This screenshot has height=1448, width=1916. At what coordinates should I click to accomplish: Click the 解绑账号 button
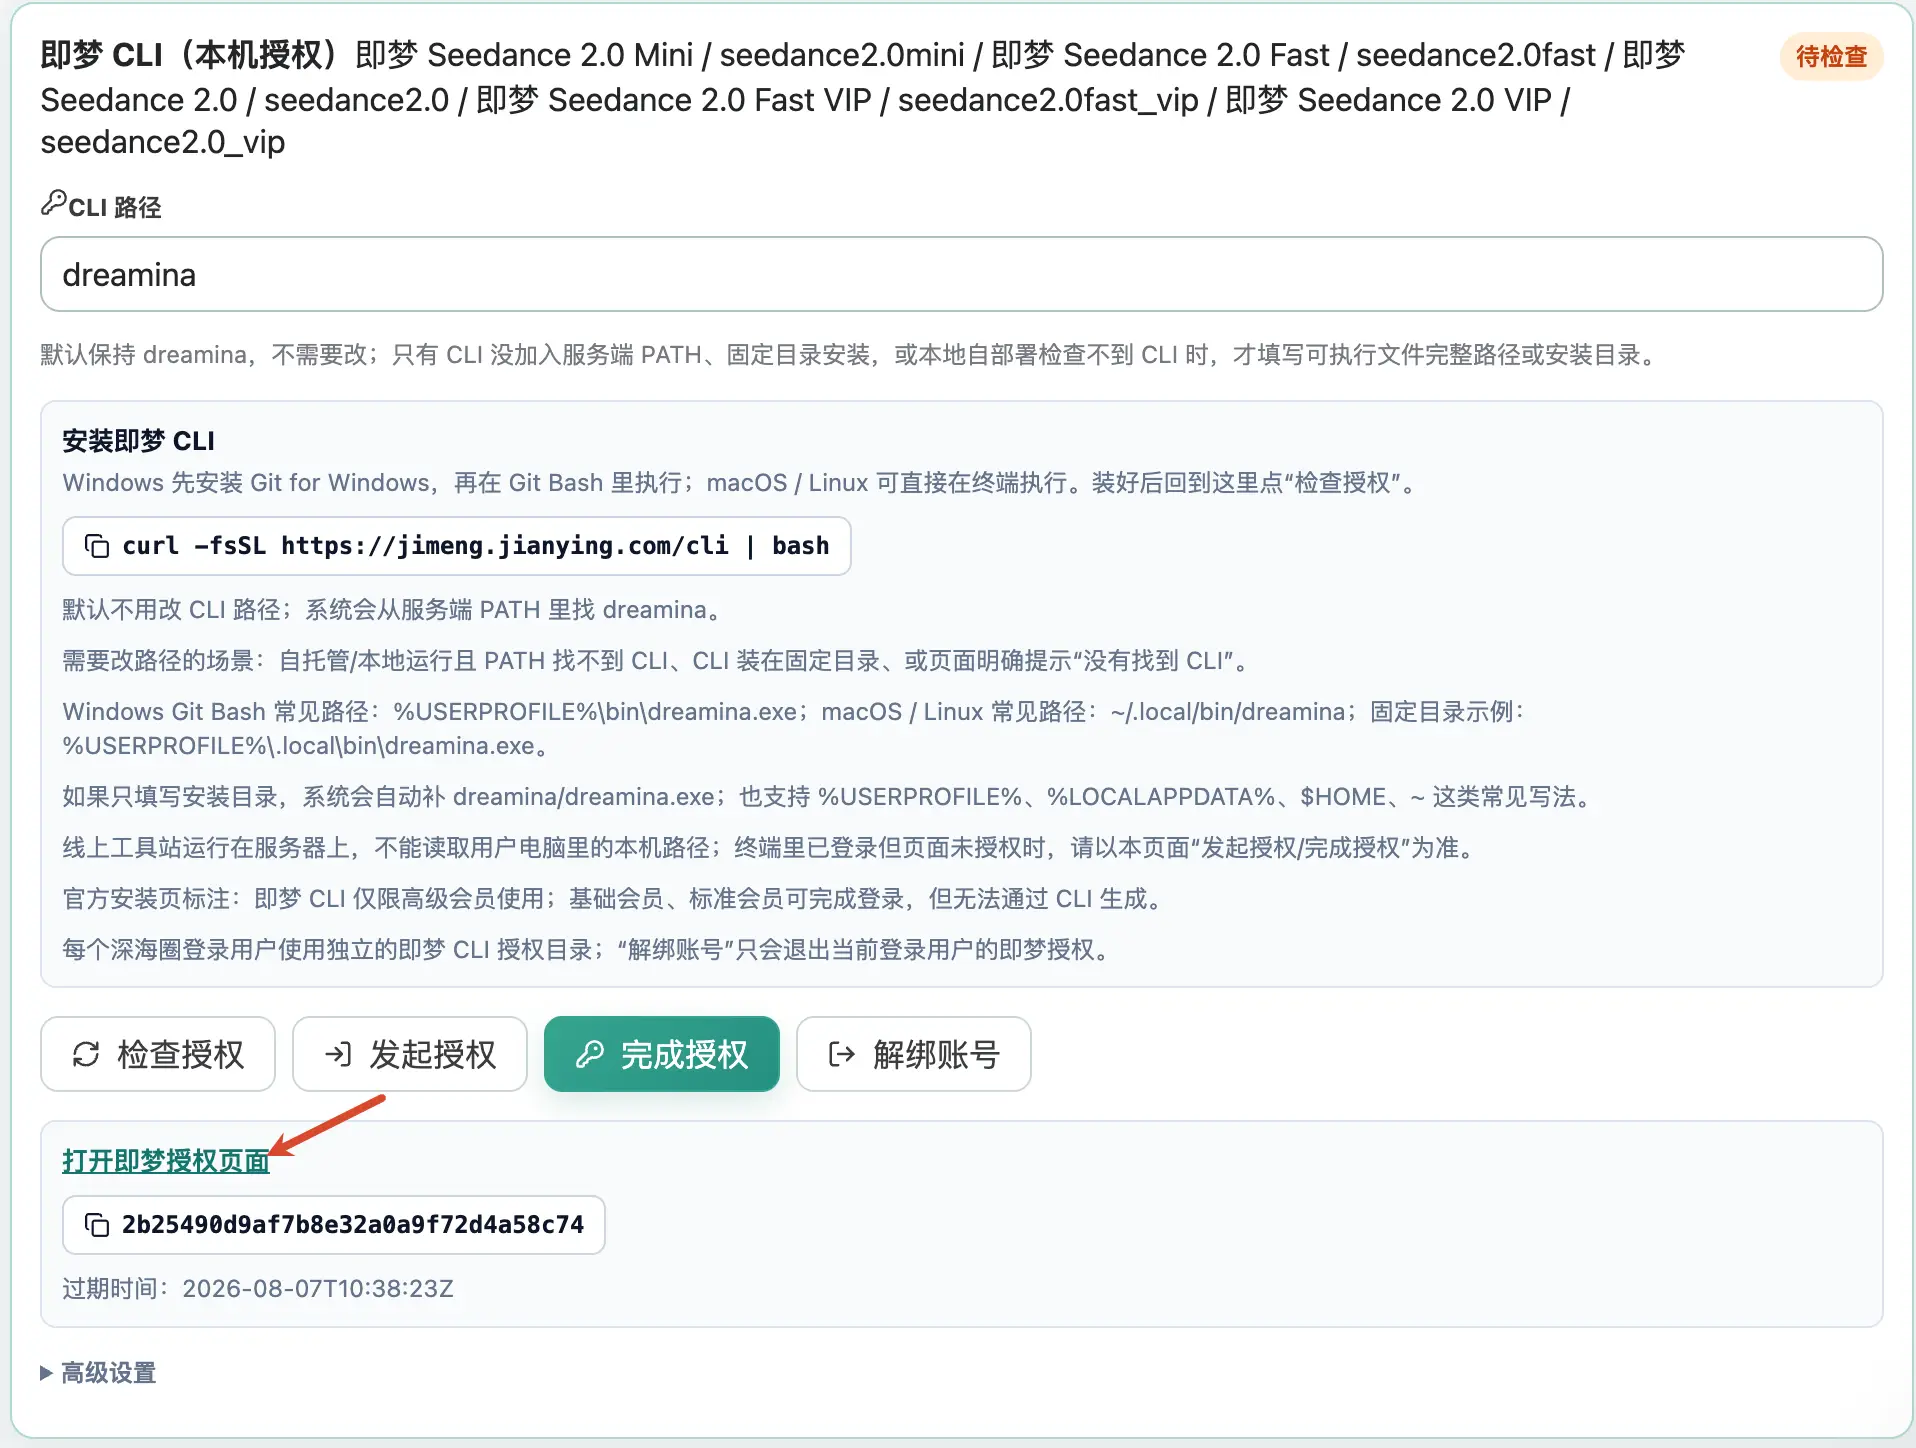[914, 1054]
